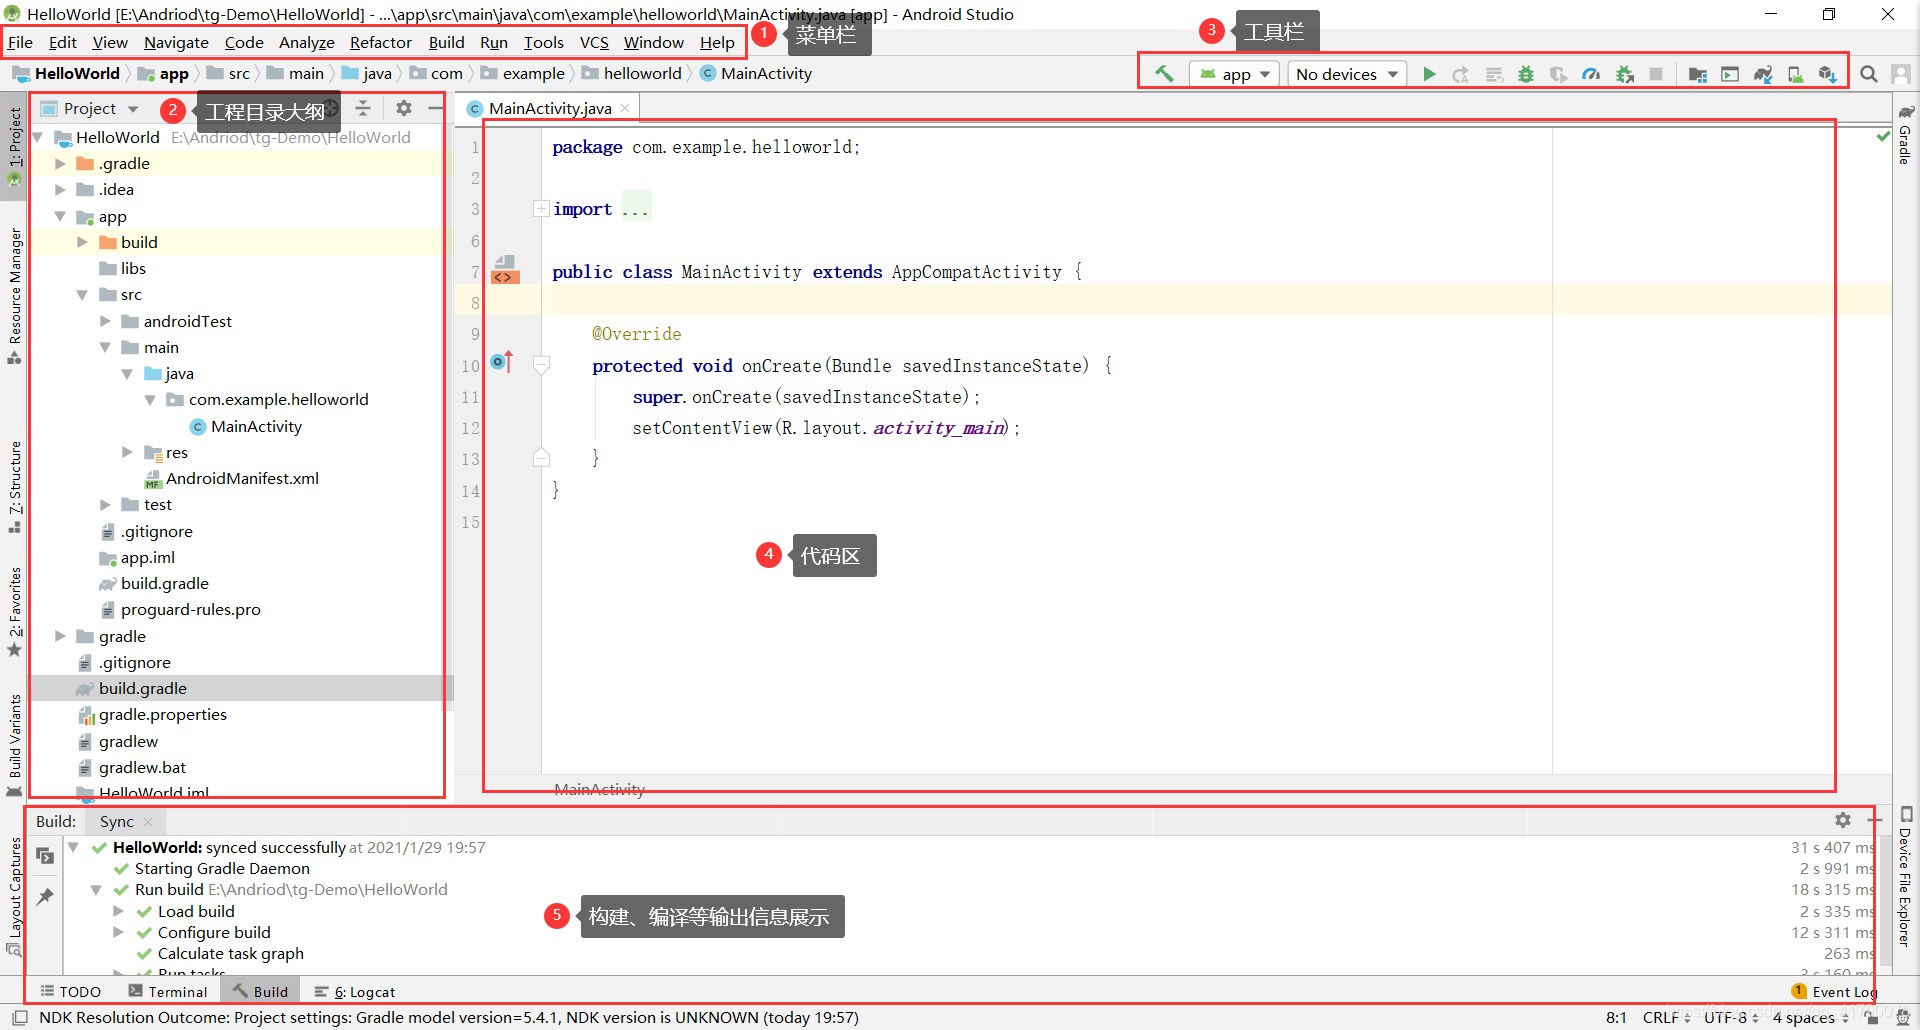This screenshot has width=1920, height=1030.
Task: Click Sync Project with Gradle Files elephant icon
Action: tap(1763, 74)
